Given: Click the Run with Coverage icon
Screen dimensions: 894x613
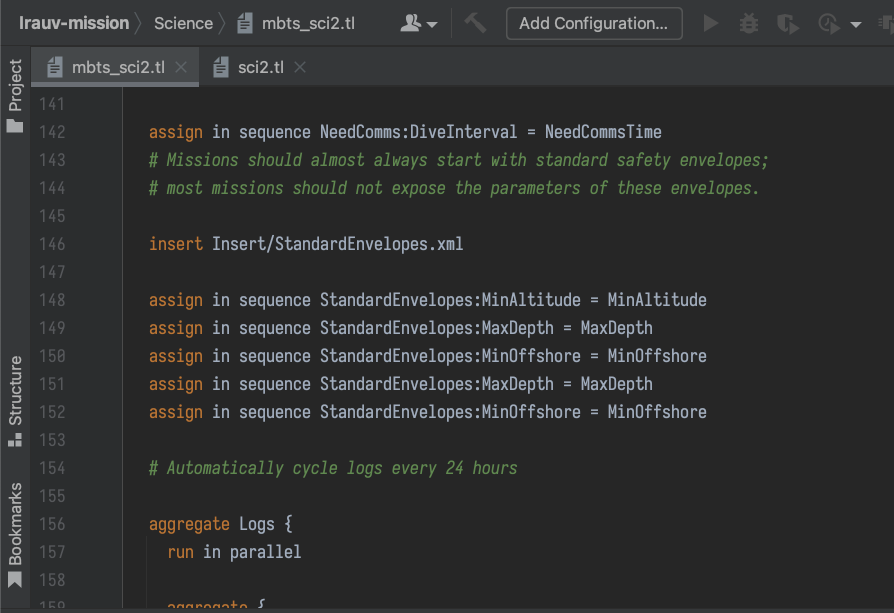Looking at the screenshot, I should 787,23.
